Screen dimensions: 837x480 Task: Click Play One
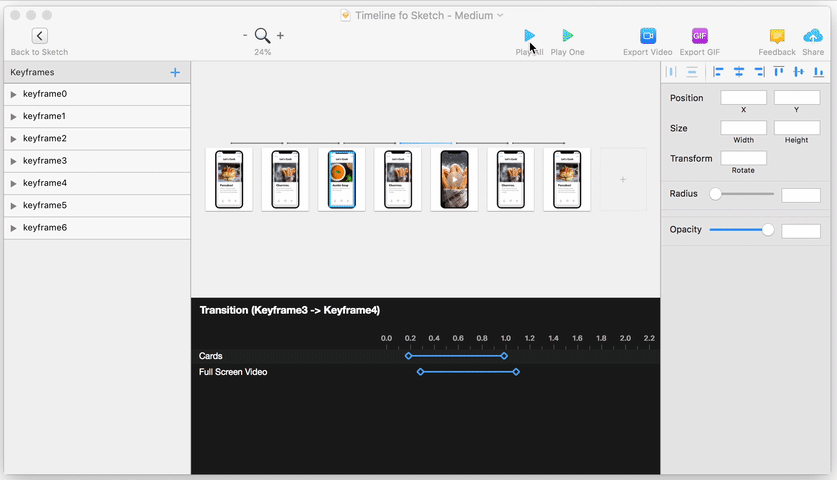[x=567, y=36]
